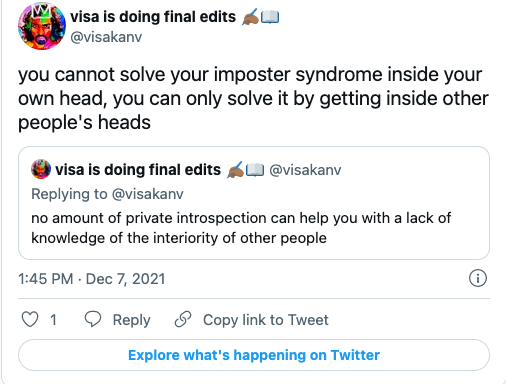
Task: Open quoted tweet about private introspection
Action: pos(254,203)
